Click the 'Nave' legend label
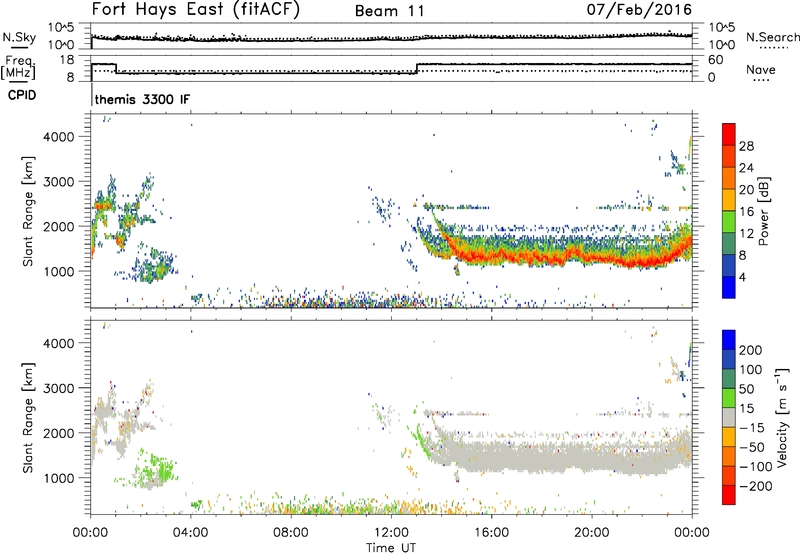Viewport: 800px width, 554px height. [761, 69]
